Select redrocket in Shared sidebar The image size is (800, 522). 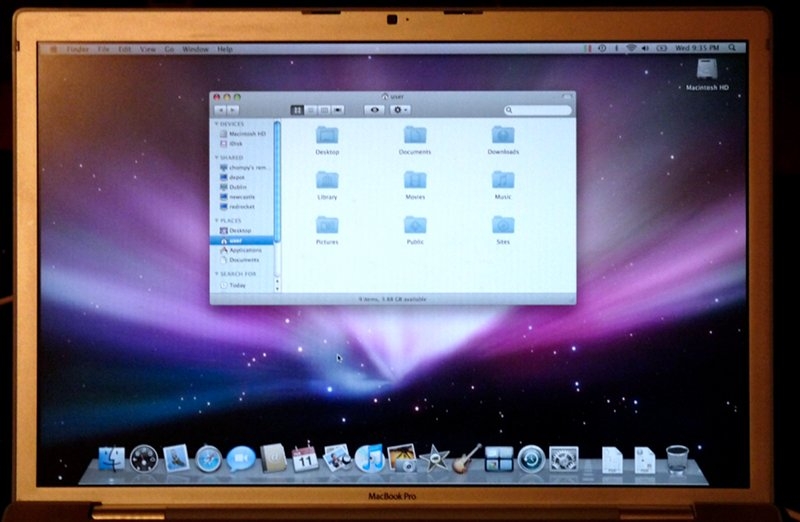tap(243, 207)
